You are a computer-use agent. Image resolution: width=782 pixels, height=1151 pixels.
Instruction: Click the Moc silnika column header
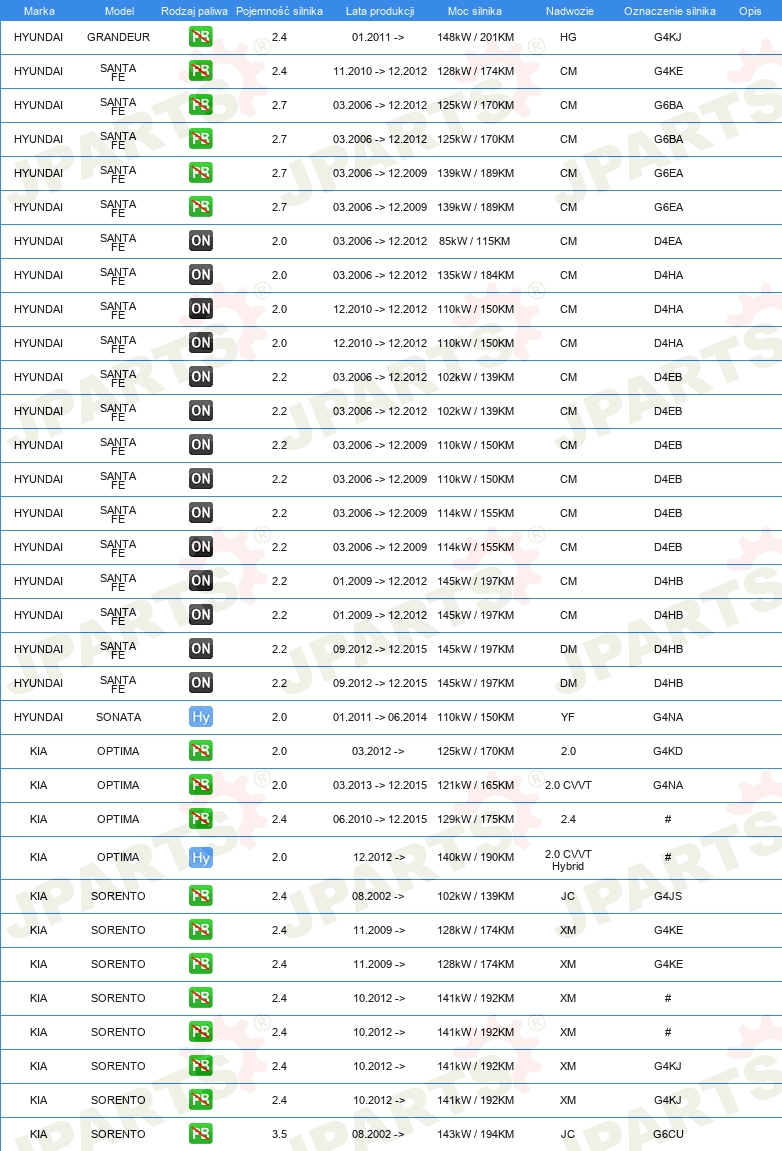coord(475,11)
